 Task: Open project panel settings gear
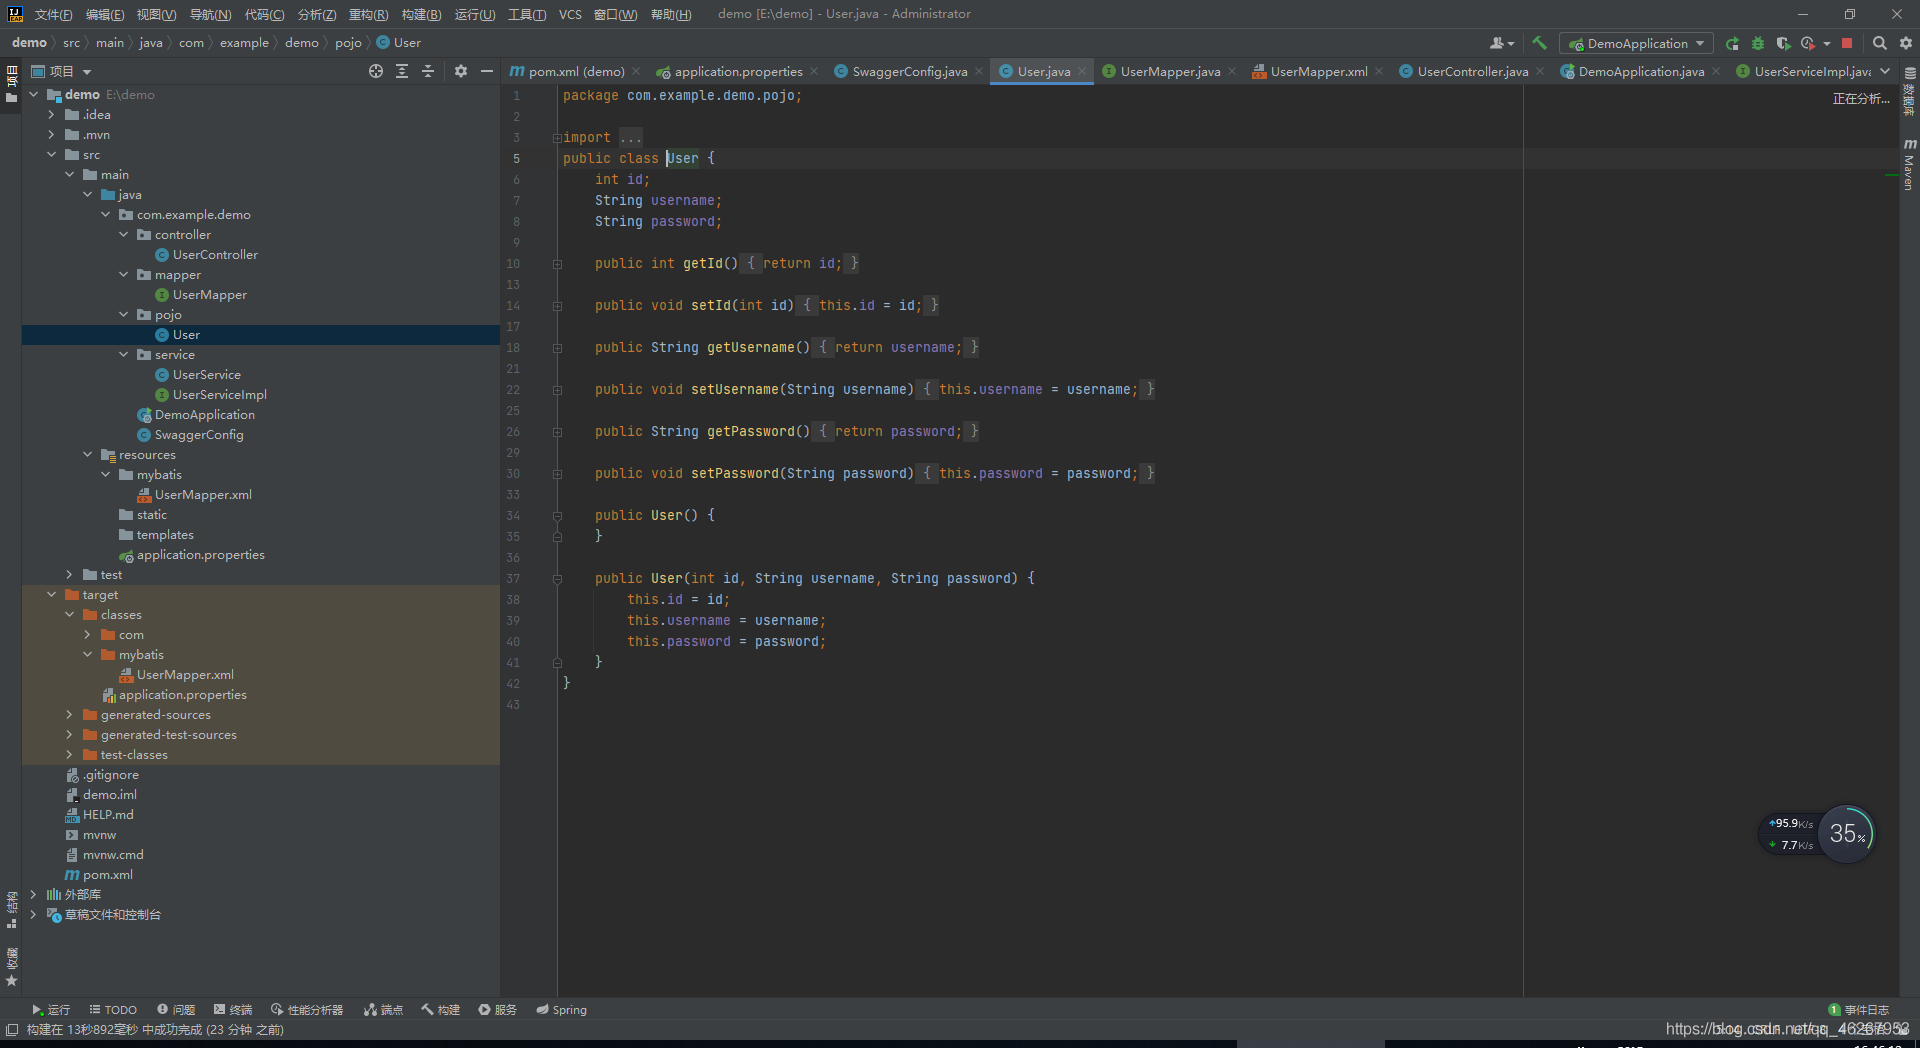point(461,71)
